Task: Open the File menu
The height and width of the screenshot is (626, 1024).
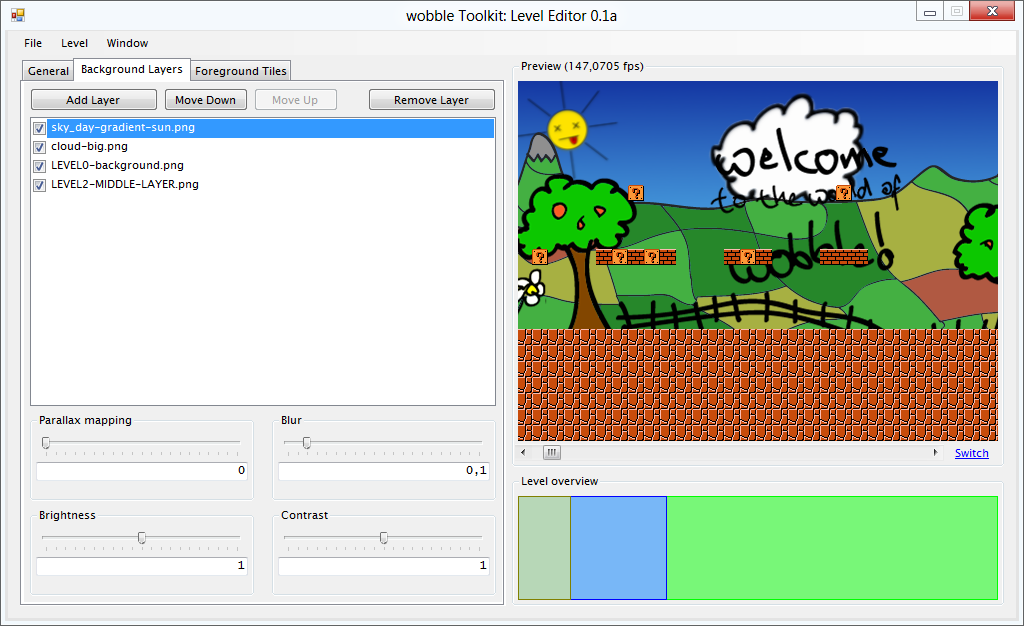Action: click(x=33, y=43)
